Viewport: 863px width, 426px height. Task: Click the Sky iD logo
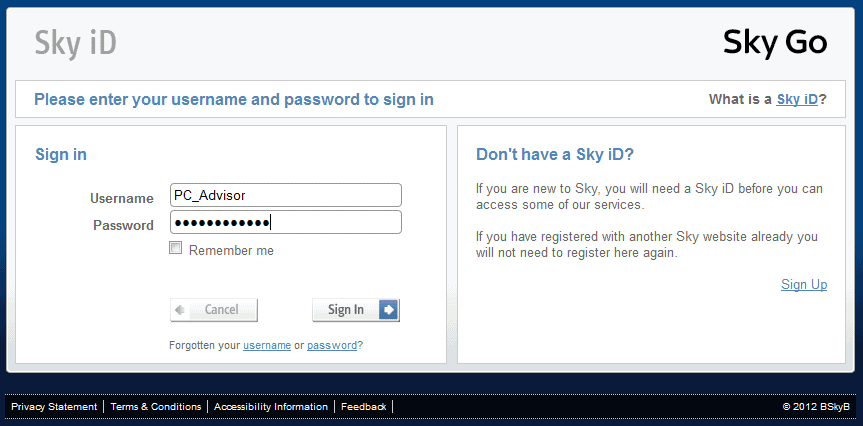(75, 44)
